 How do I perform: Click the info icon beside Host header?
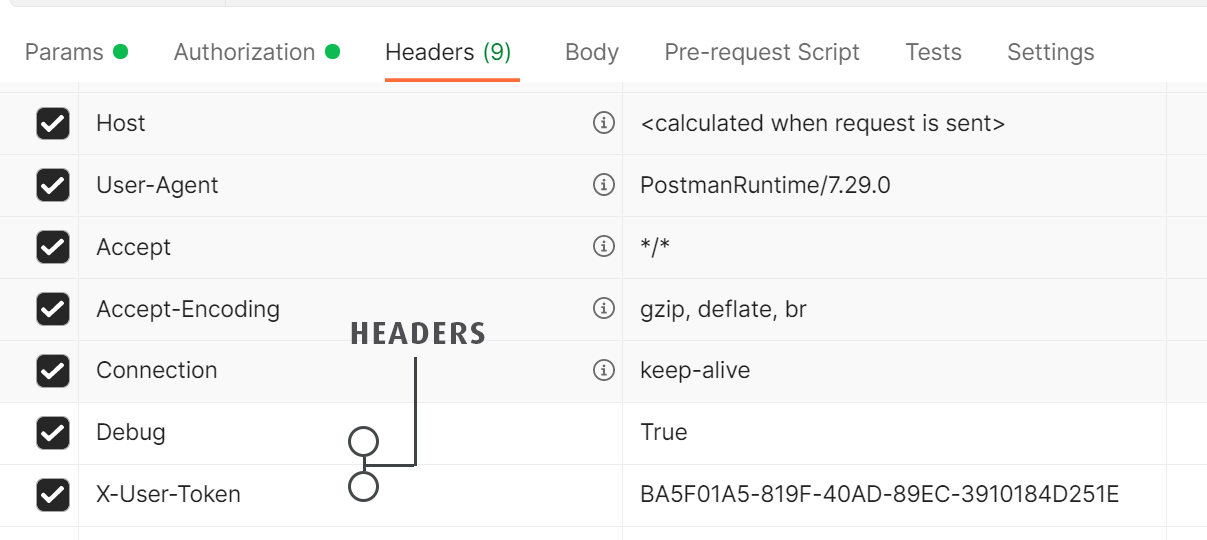pos(603,123)
